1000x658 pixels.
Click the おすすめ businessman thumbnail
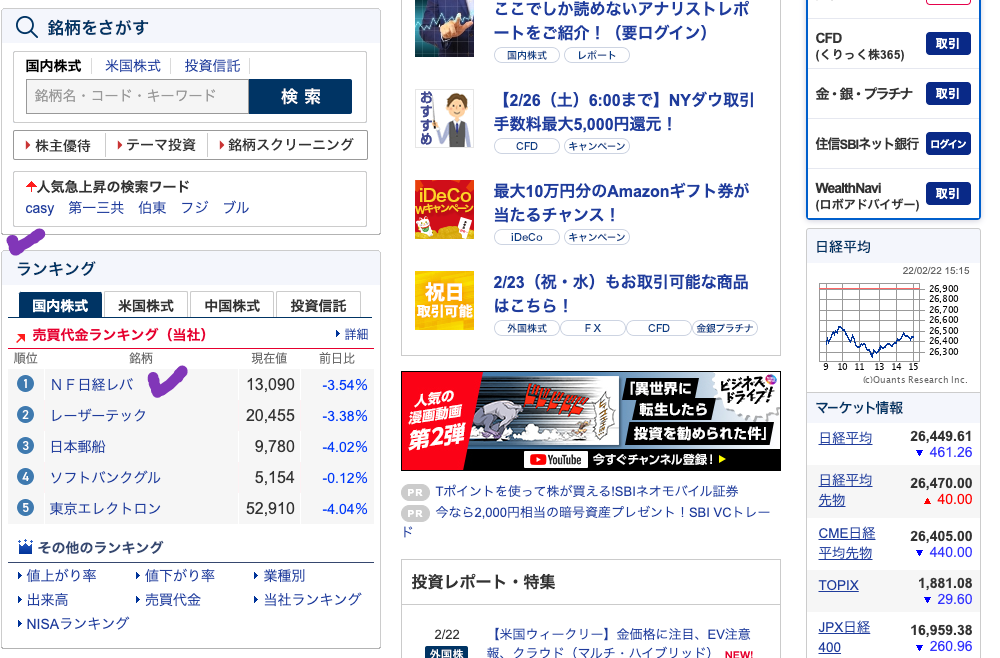point(444,119)
